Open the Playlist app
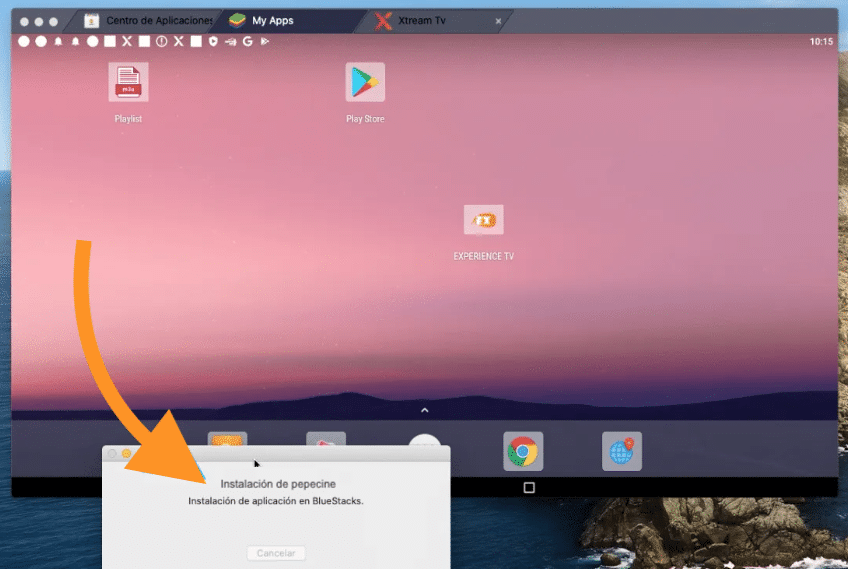 [x=128, y=83]
